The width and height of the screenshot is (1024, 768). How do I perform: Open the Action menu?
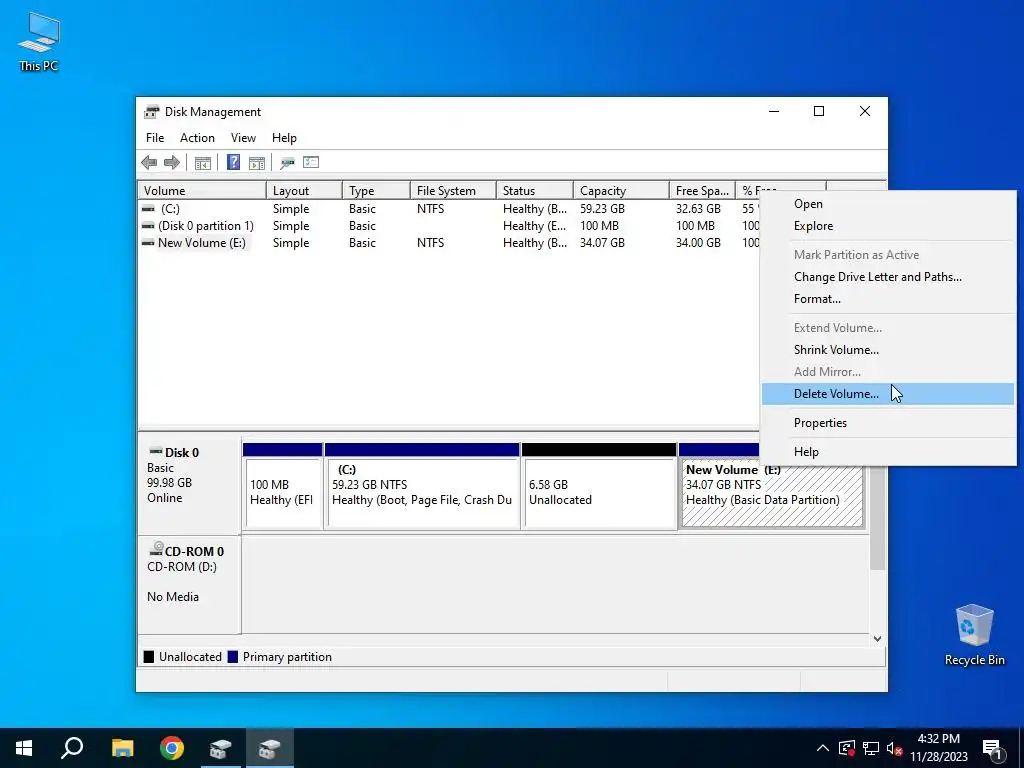197,138
